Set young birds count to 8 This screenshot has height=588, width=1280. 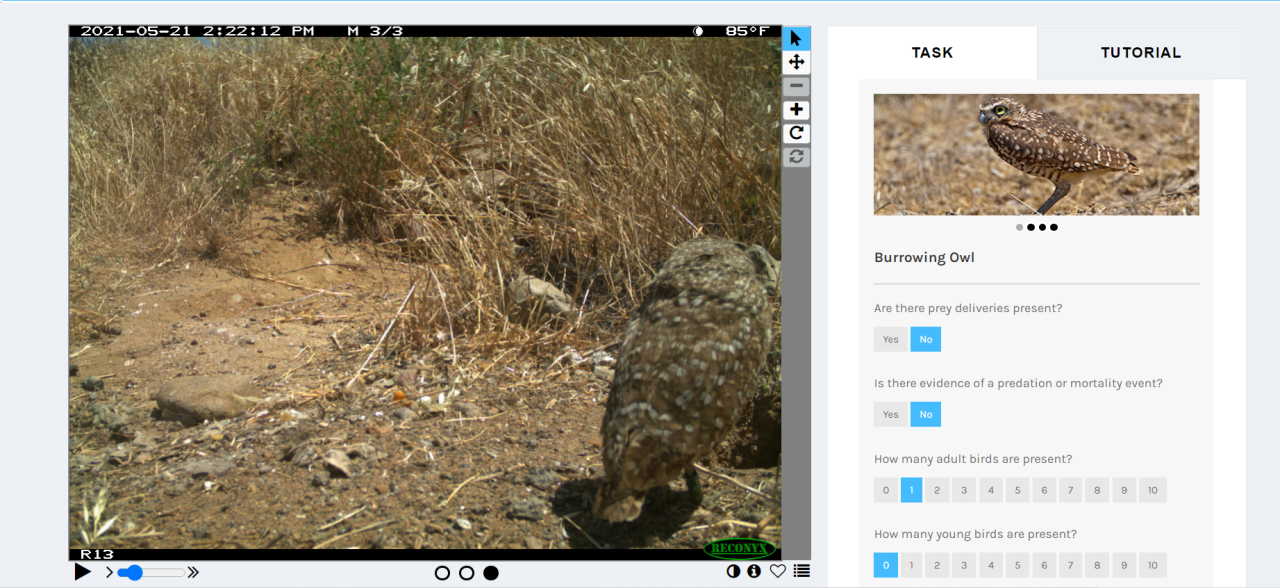click(x=1097, y=565)
